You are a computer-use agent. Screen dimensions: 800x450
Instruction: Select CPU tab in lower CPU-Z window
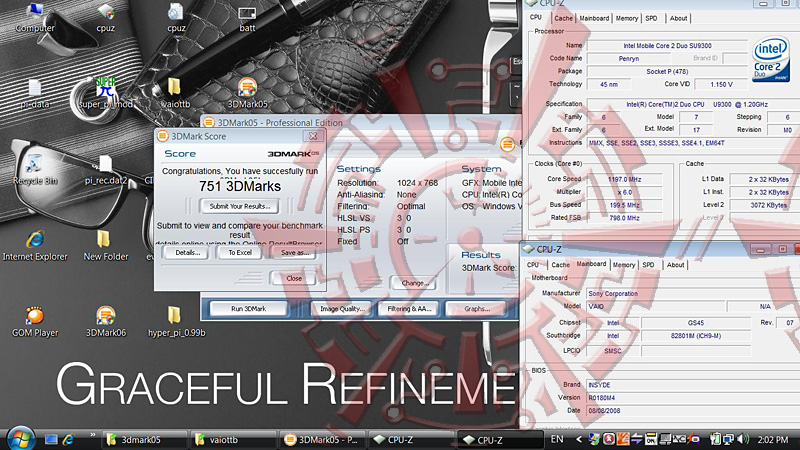point(533,265)
